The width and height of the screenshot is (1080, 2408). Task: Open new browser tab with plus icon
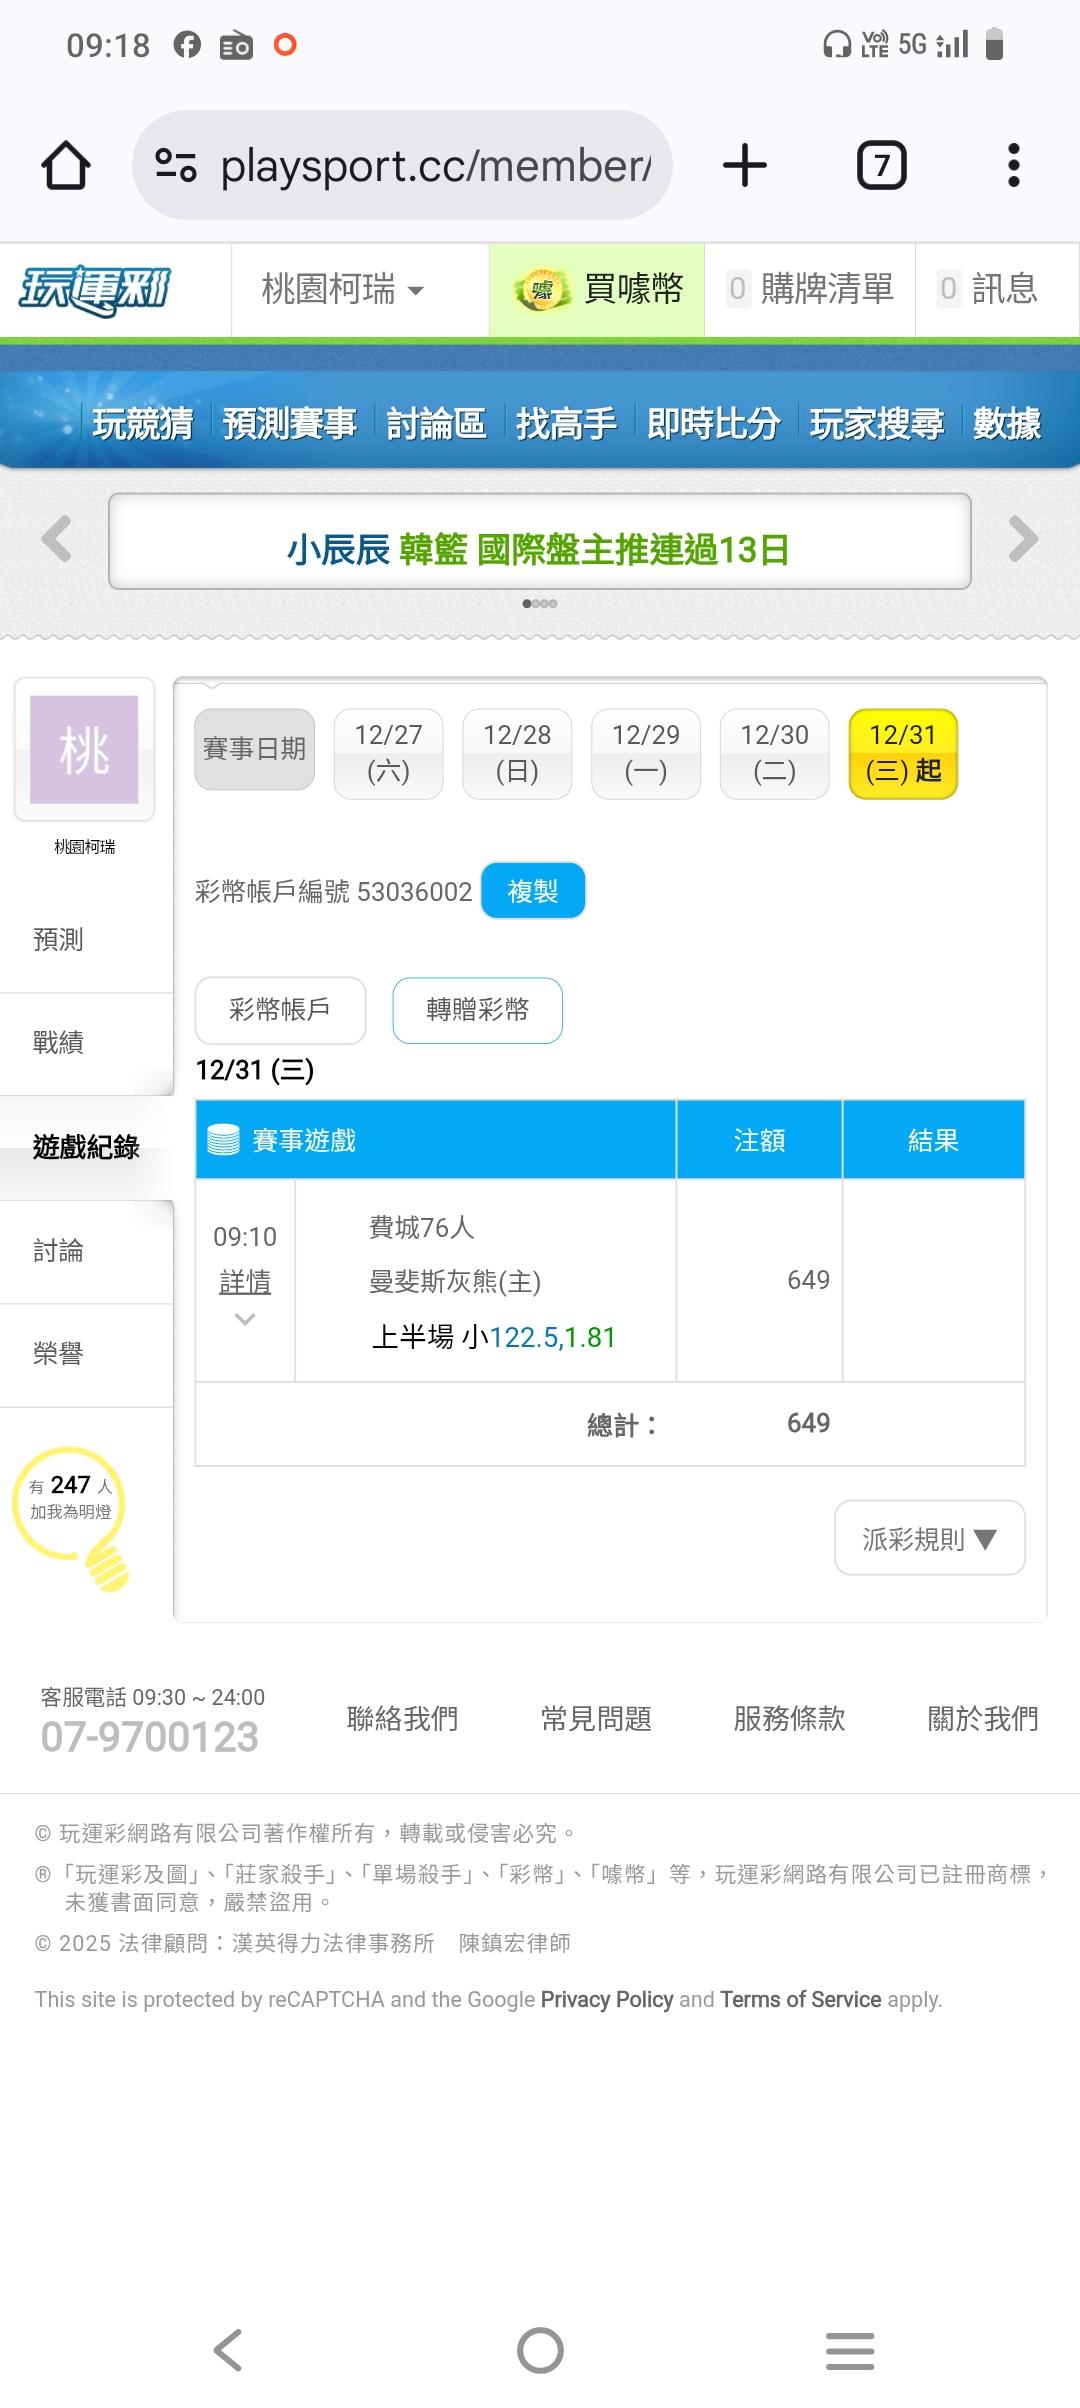[745, 165]
